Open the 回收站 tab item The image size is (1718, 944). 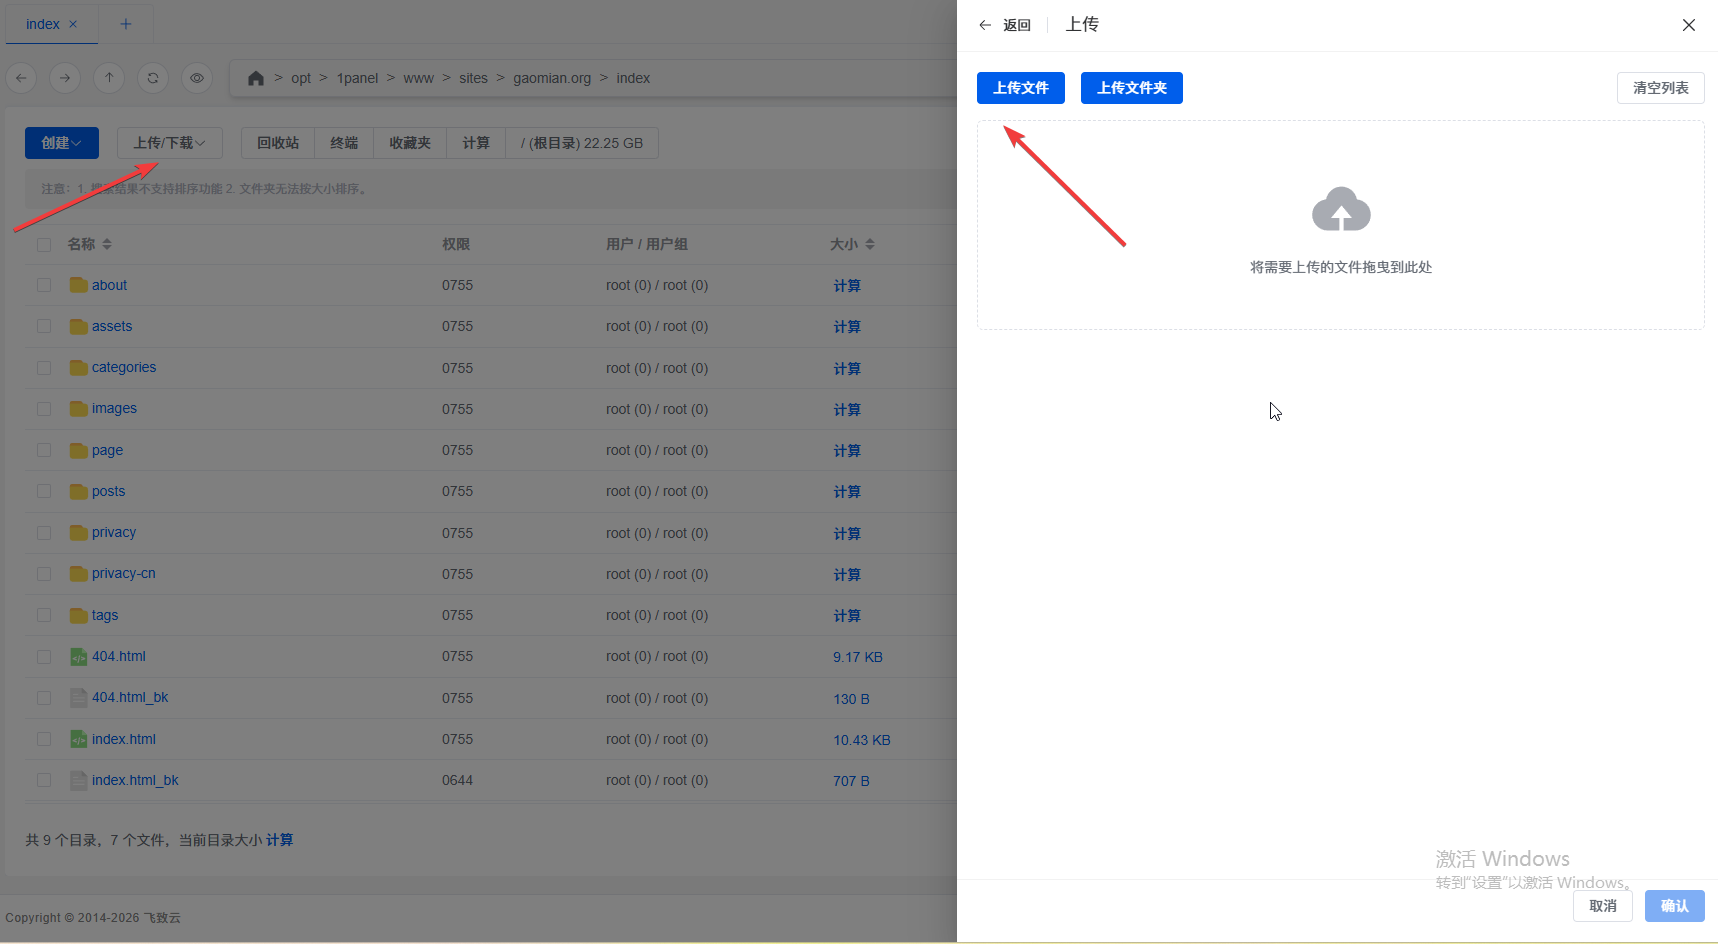pyautogui.click(x=278, y=143)
